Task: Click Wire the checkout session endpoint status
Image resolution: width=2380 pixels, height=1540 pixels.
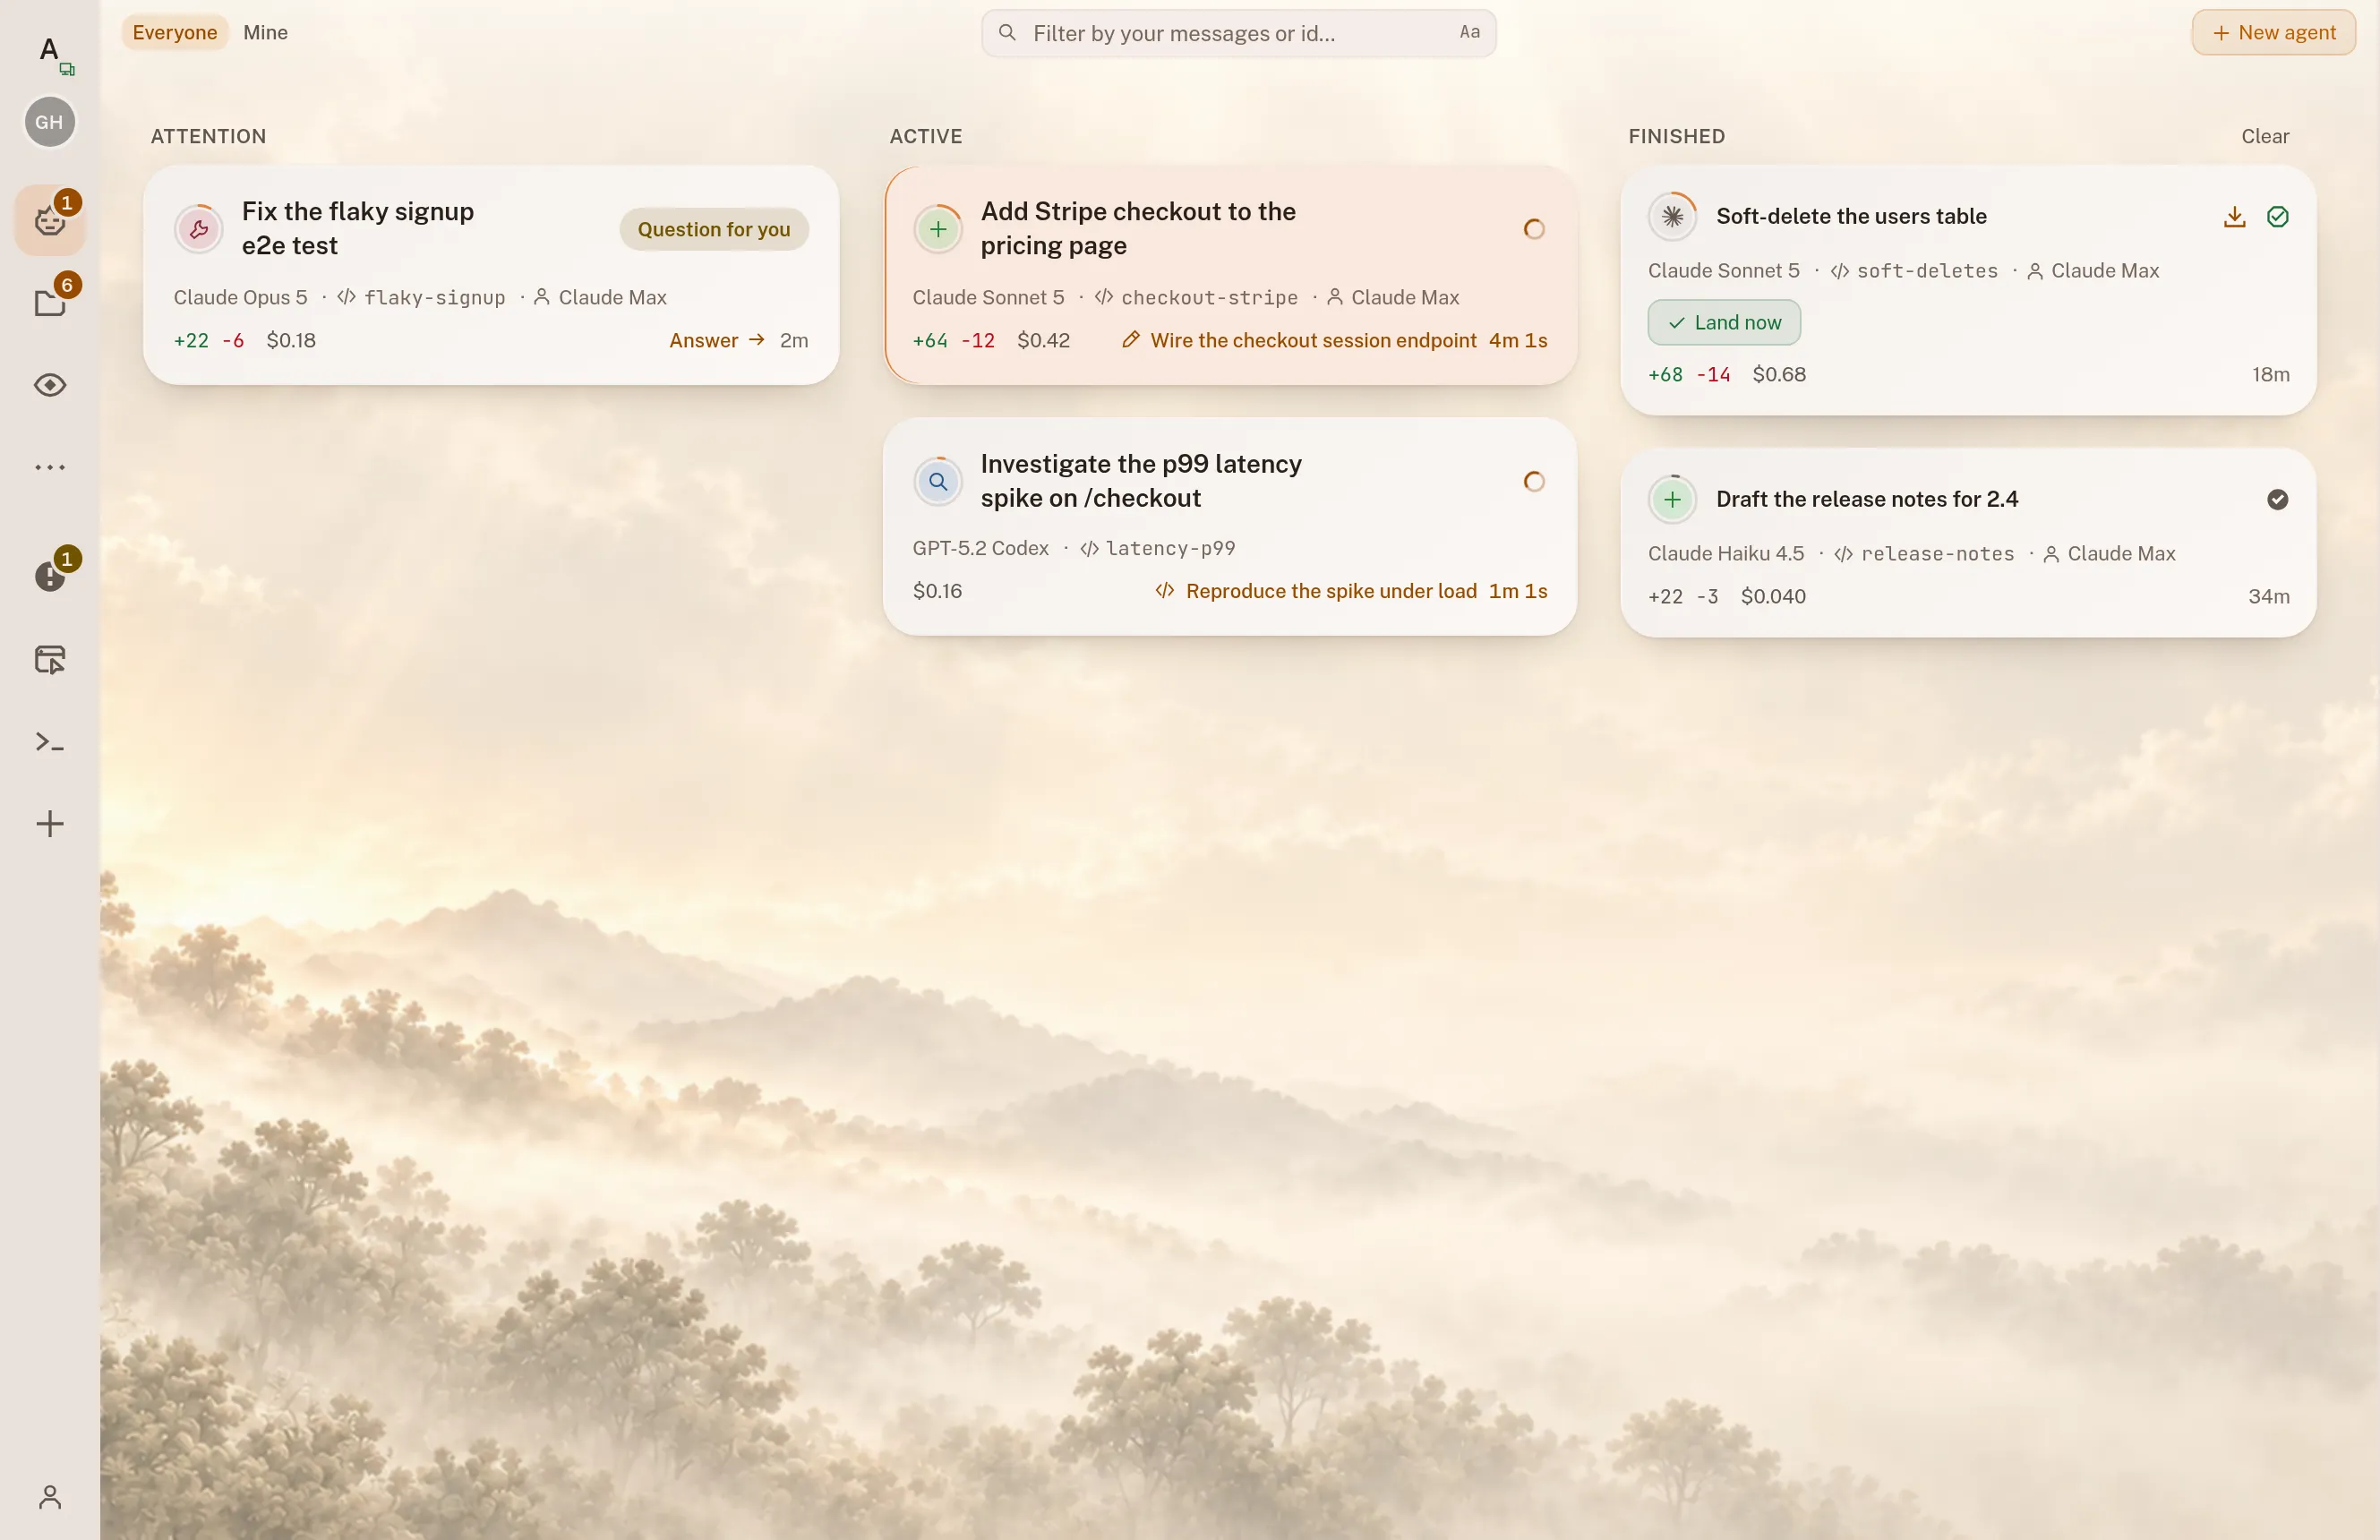Action: tap(1312, 340)
